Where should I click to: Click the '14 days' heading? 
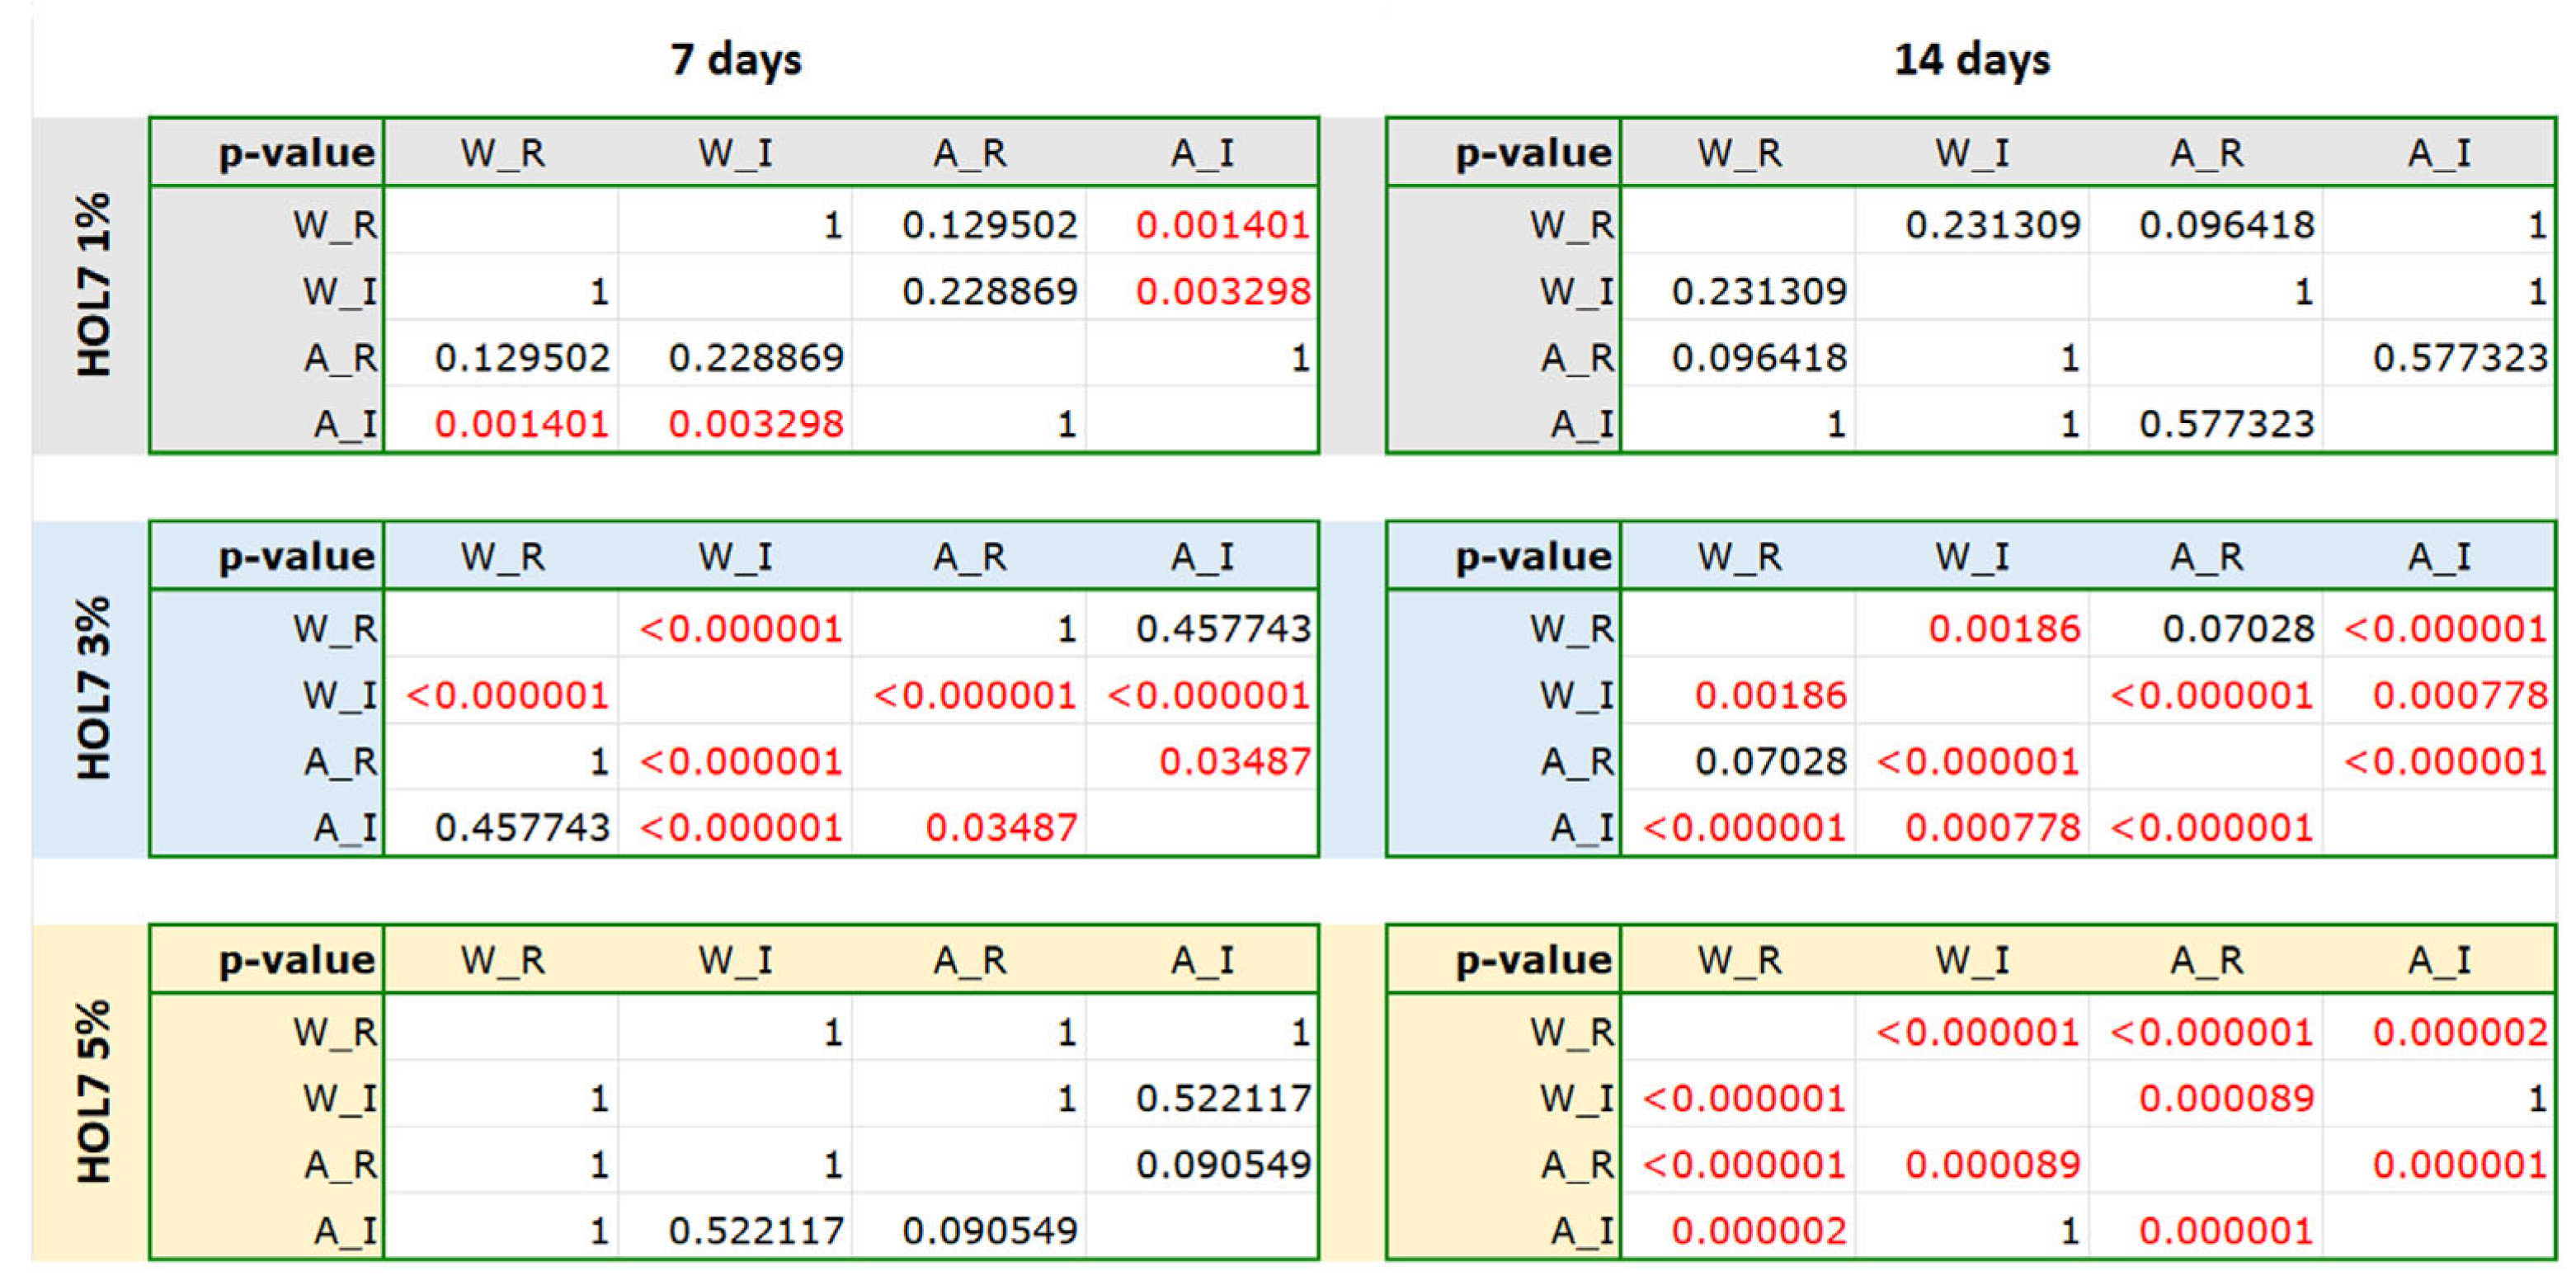tap(1972, 60)
